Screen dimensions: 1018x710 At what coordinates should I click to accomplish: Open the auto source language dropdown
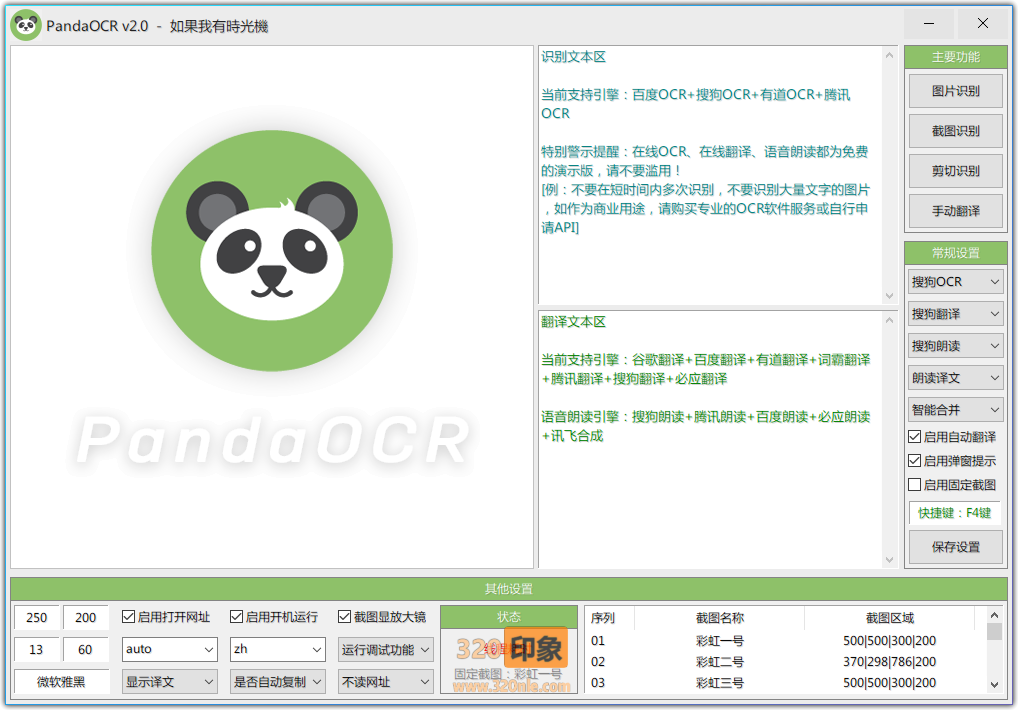coord(169,649)
